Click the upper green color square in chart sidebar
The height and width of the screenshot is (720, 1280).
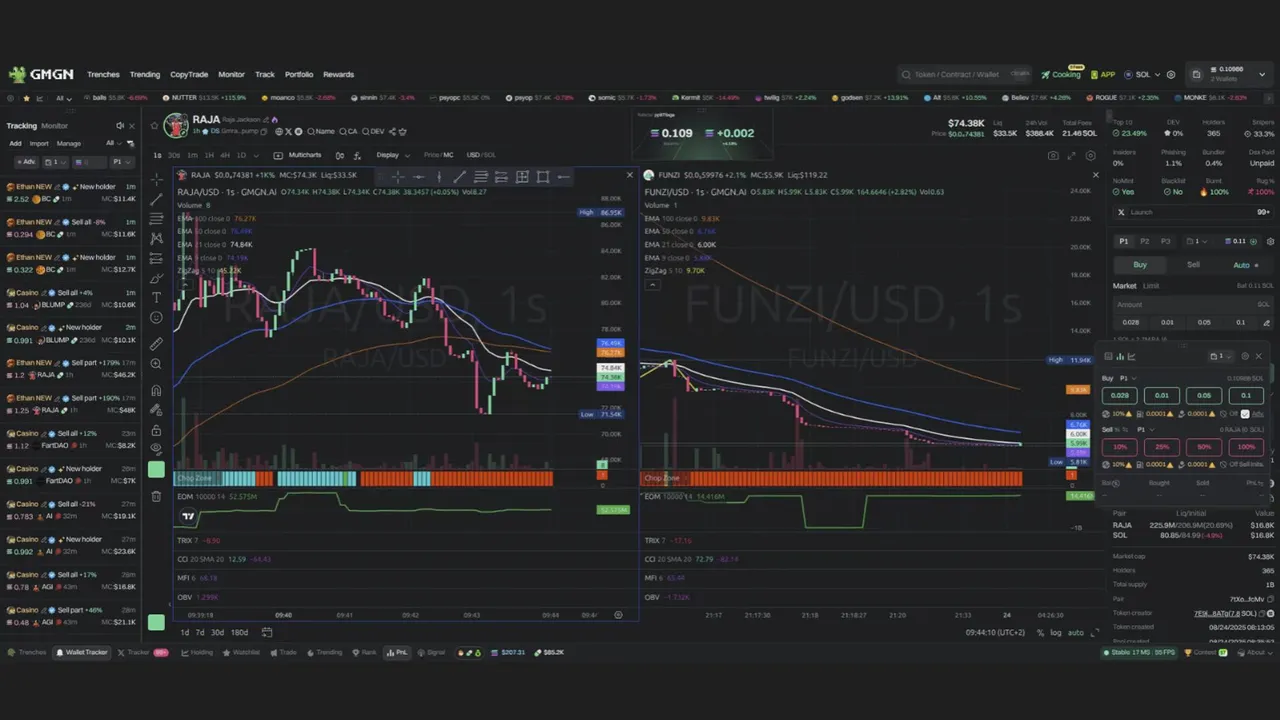[x=156, y=470]
